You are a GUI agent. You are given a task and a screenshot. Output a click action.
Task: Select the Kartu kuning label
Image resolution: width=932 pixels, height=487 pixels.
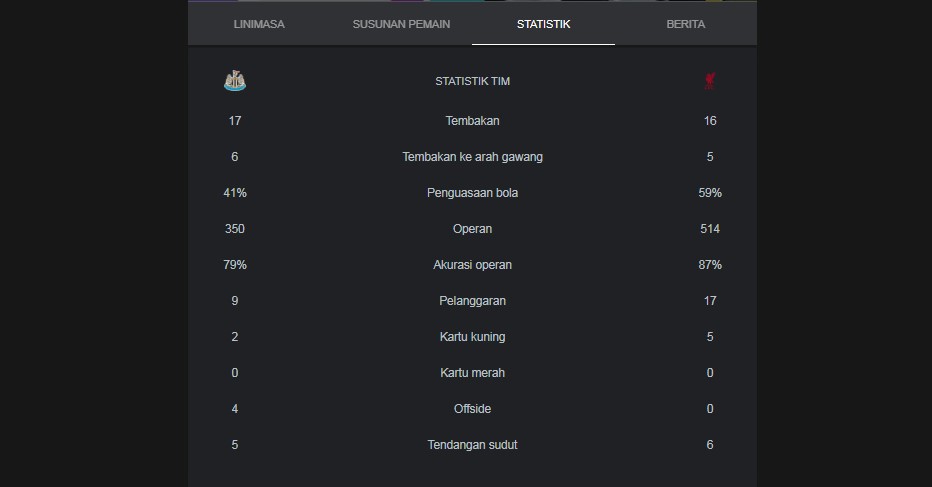click(473, 337)
